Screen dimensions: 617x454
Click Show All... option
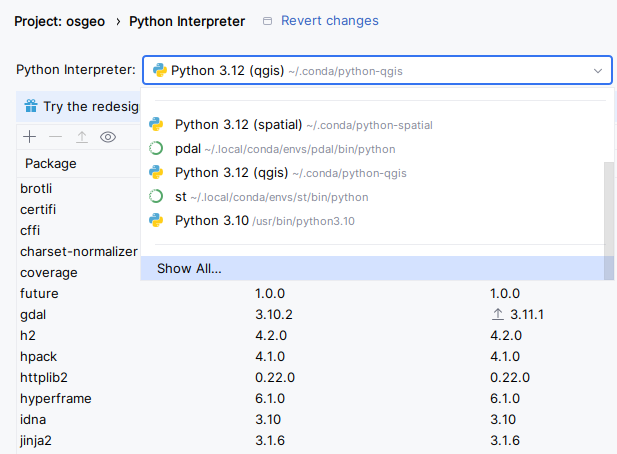(x=189, y=269)
